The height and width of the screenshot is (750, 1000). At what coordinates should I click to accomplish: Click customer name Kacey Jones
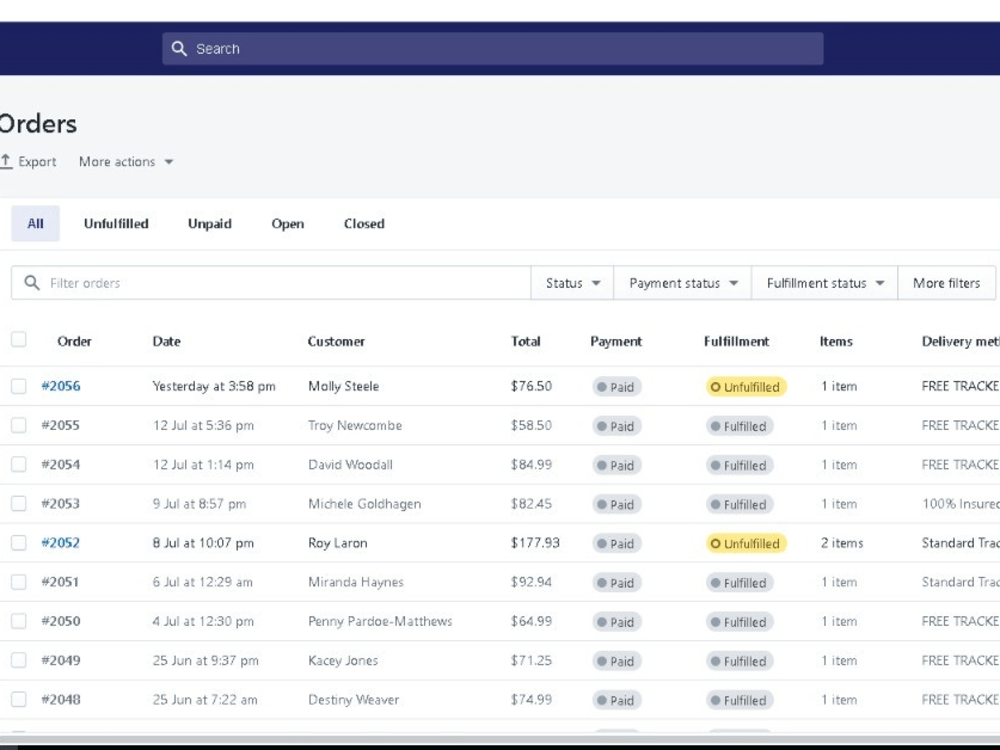[x=343, y=660]
